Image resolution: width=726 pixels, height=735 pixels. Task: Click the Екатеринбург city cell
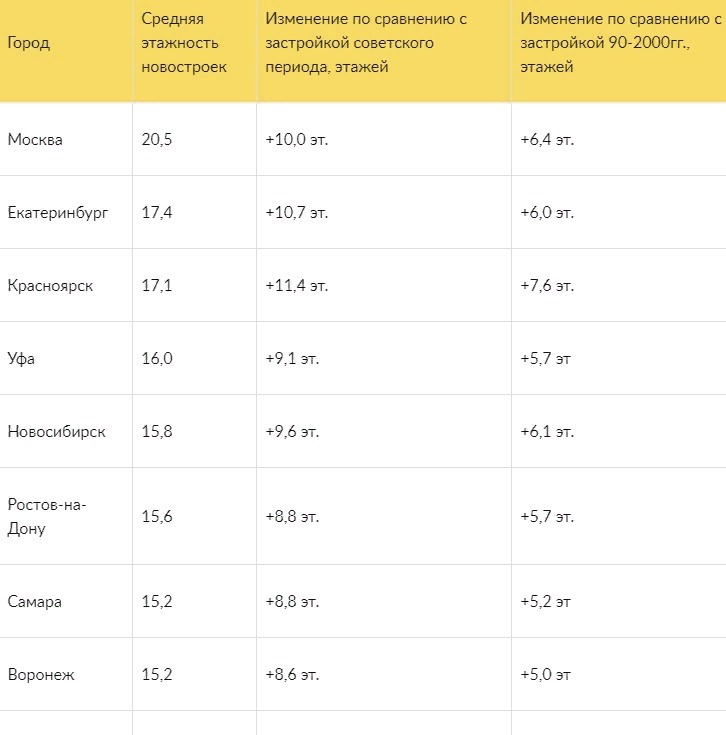click(58, 213)
